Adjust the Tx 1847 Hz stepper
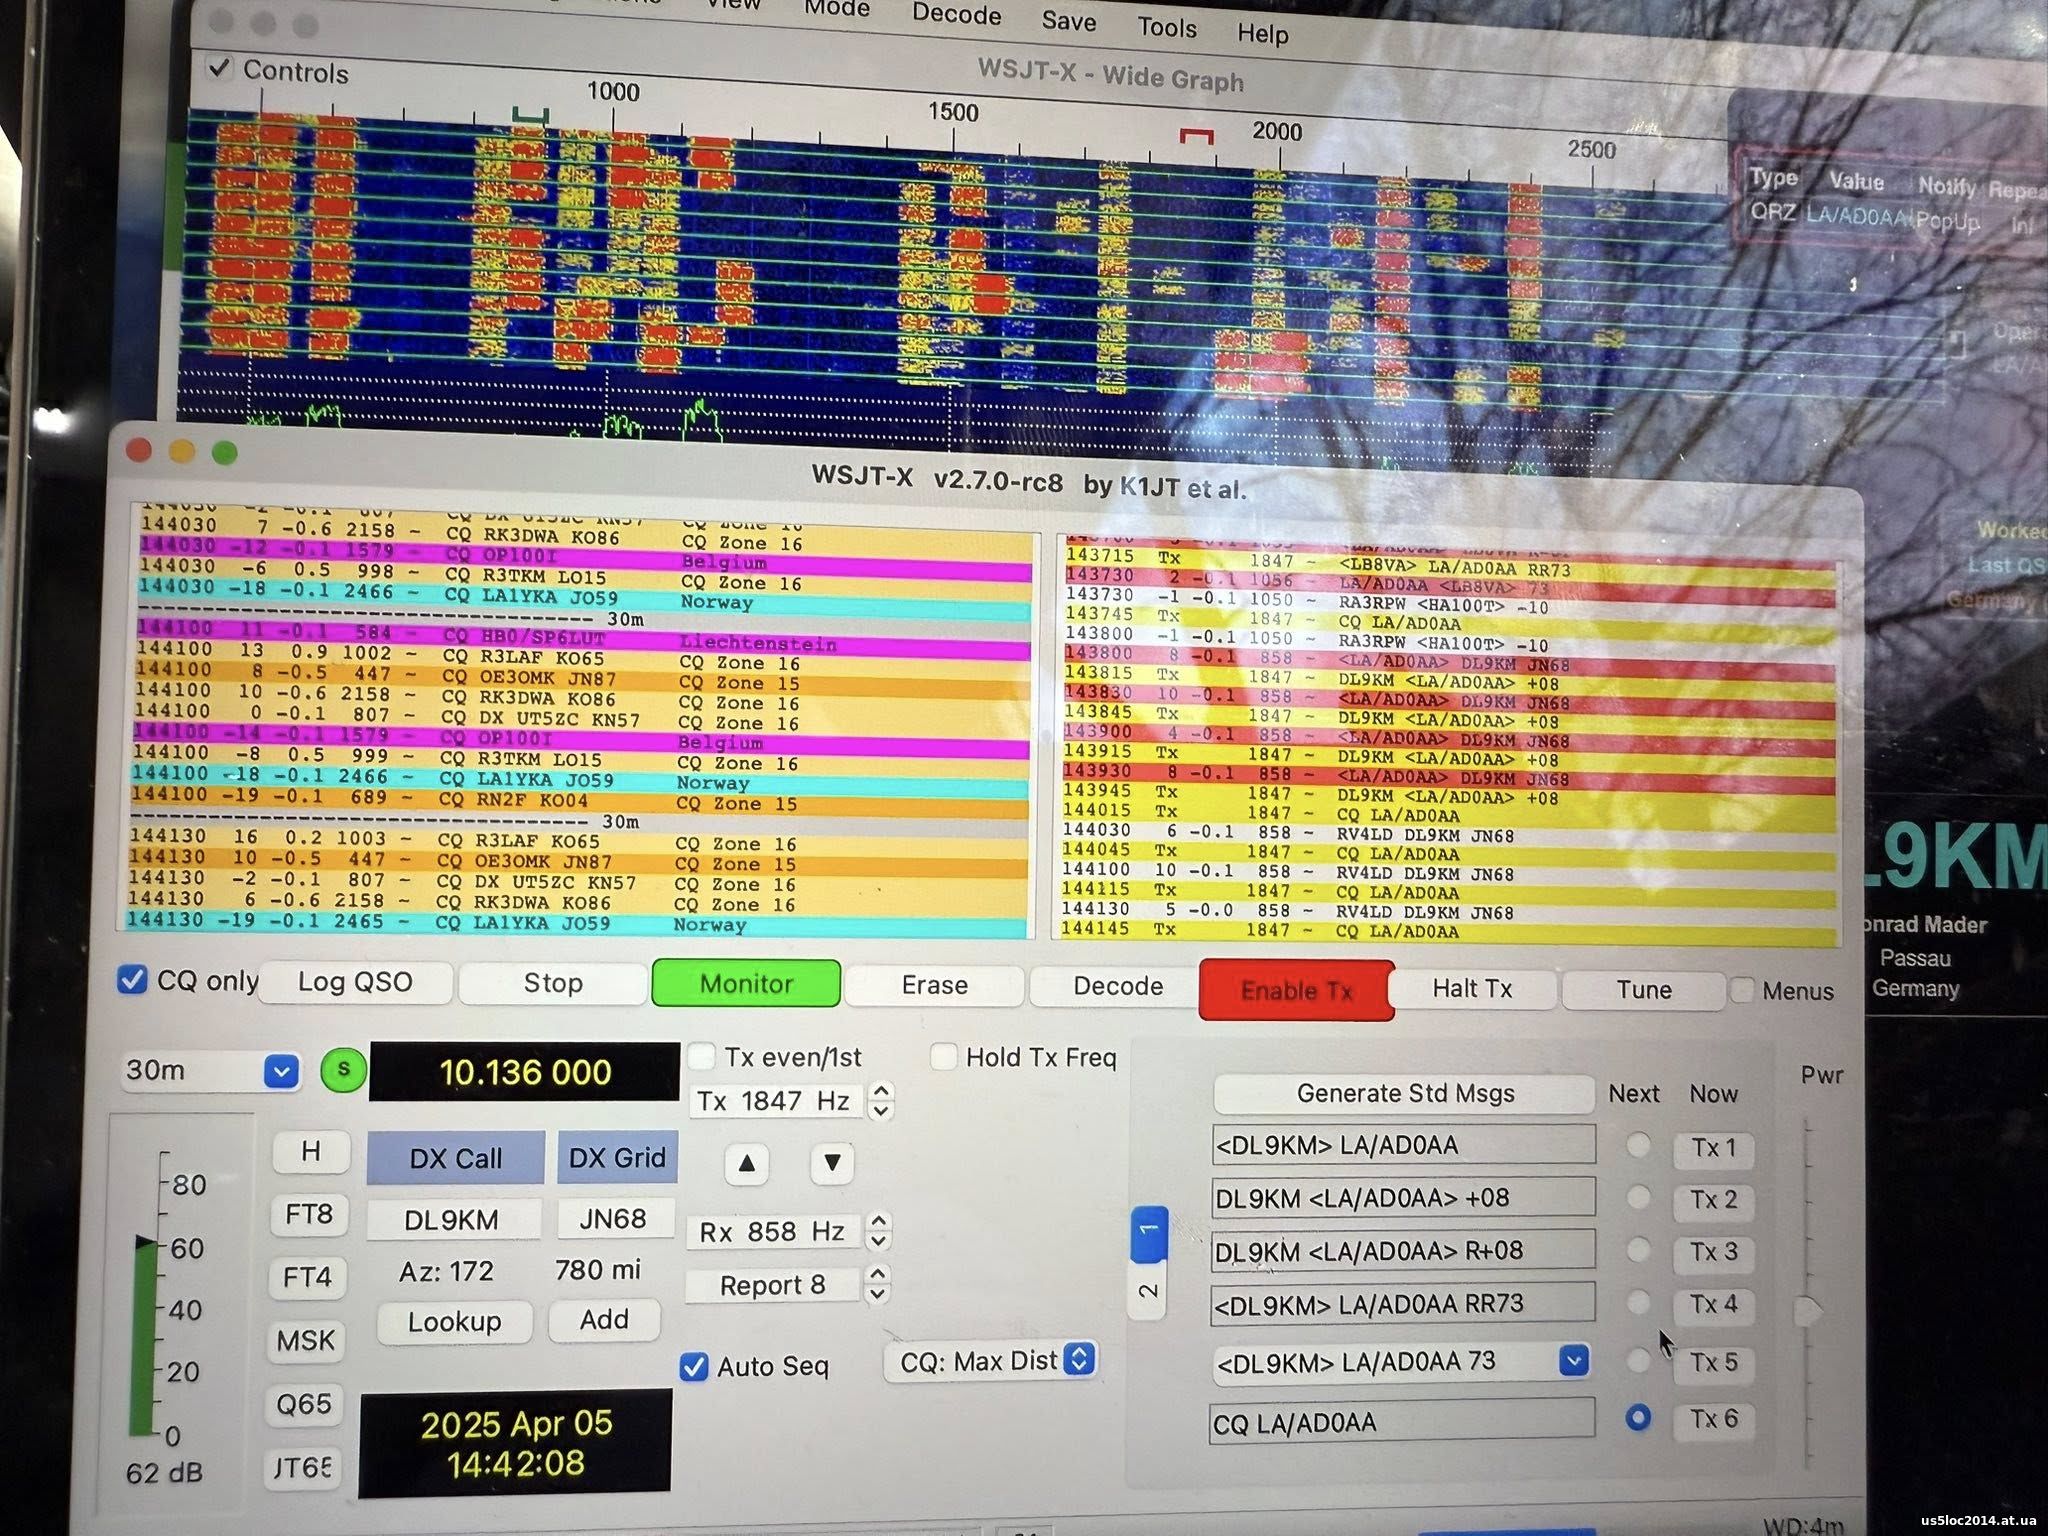Screen dimensions: 2048x1536 (x=880, y=1100)
